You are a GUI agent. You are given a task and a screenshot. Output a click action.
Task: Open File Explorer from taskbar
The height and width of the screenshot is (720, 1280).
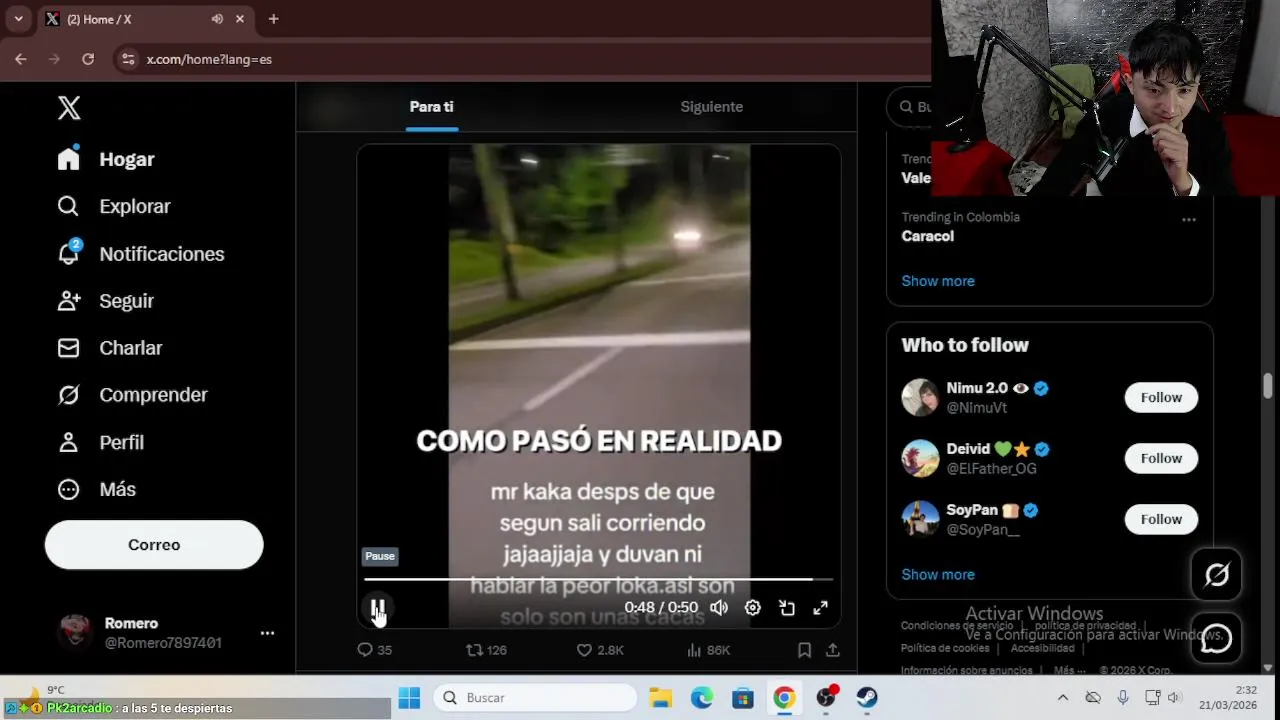[660, 698]
